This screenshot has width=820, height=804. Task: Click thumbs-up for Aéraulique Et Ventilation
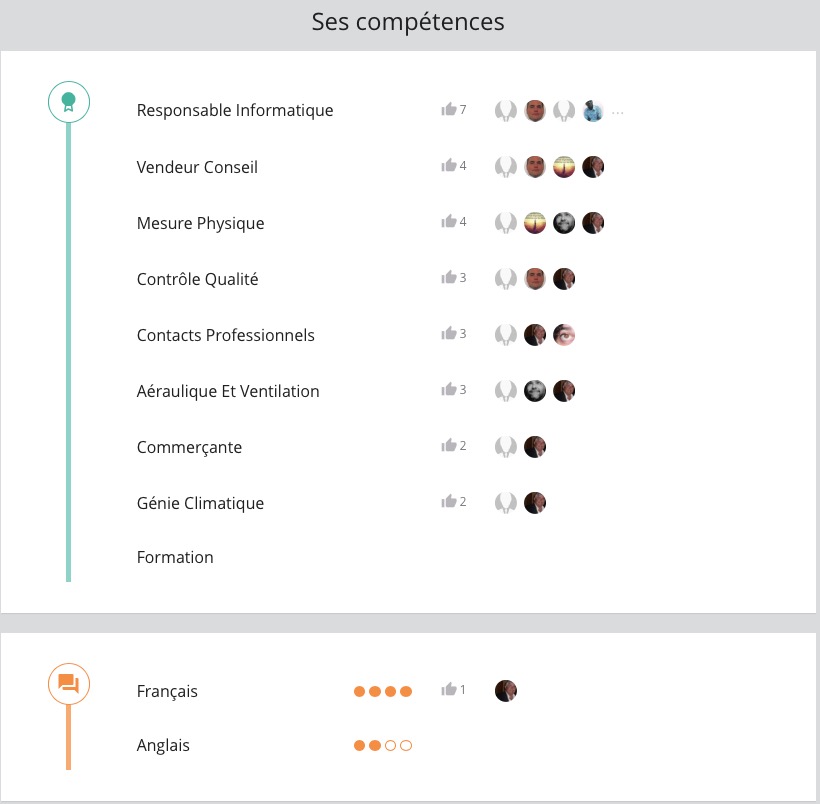(x=448, y=390)
